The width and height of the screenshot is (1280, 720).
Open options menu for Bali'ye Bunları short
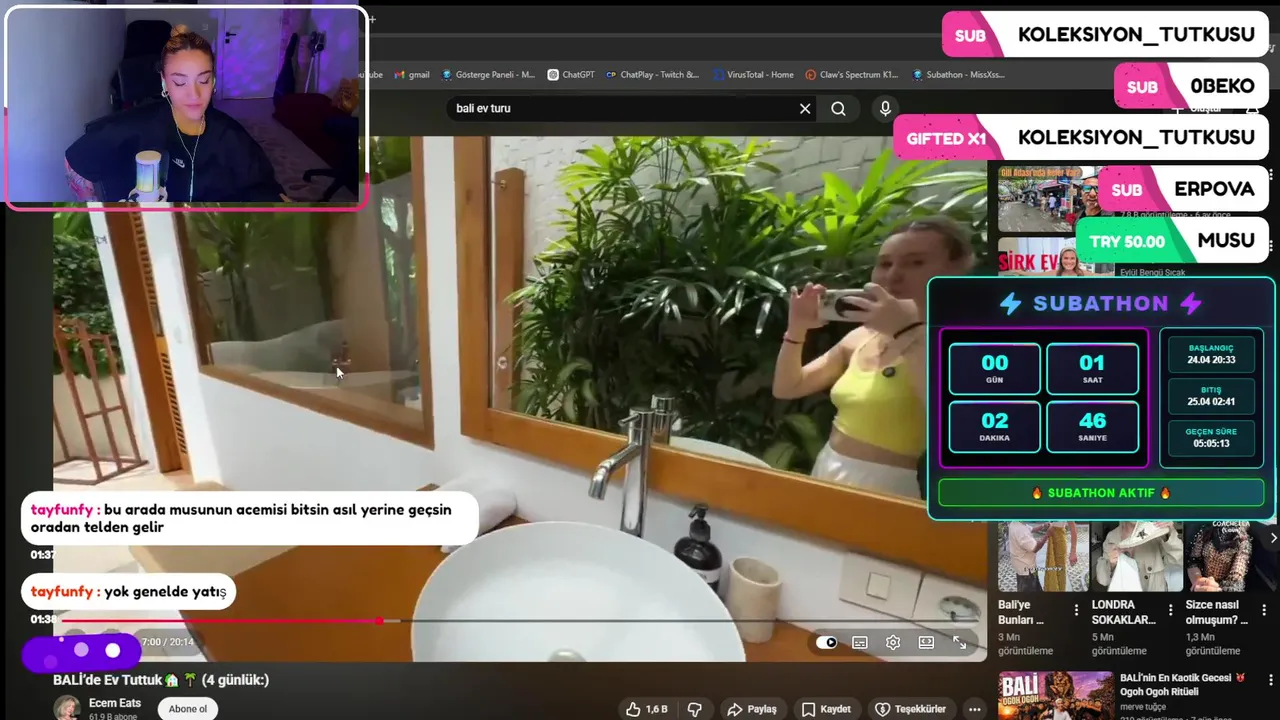coord(1077,610)
